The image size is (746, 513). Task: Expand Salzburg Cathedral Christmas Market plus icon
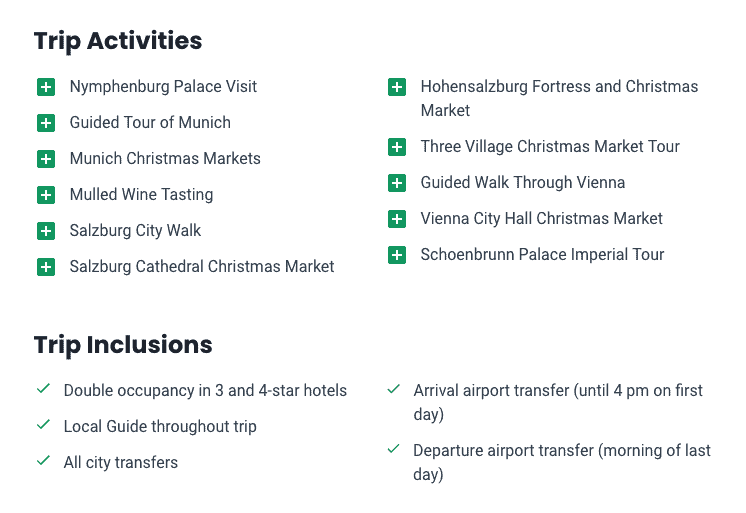pos(46,267)
